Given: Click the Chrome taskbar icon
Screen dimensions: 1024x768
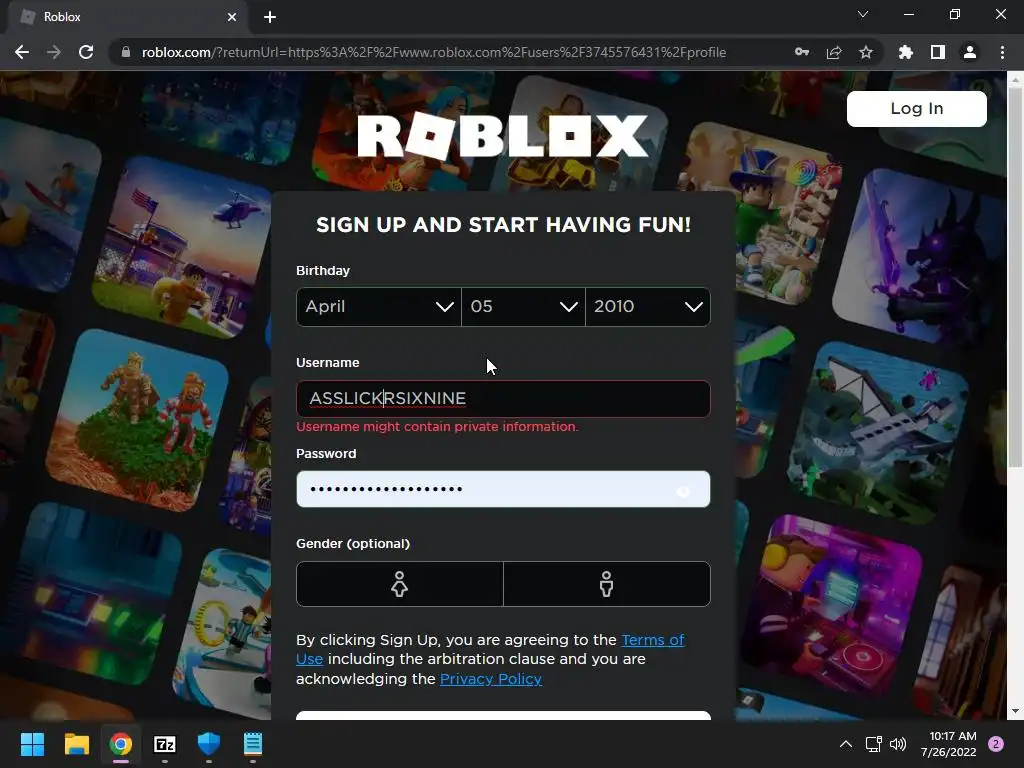Looking at the screenshot, I should pos(120,744).
